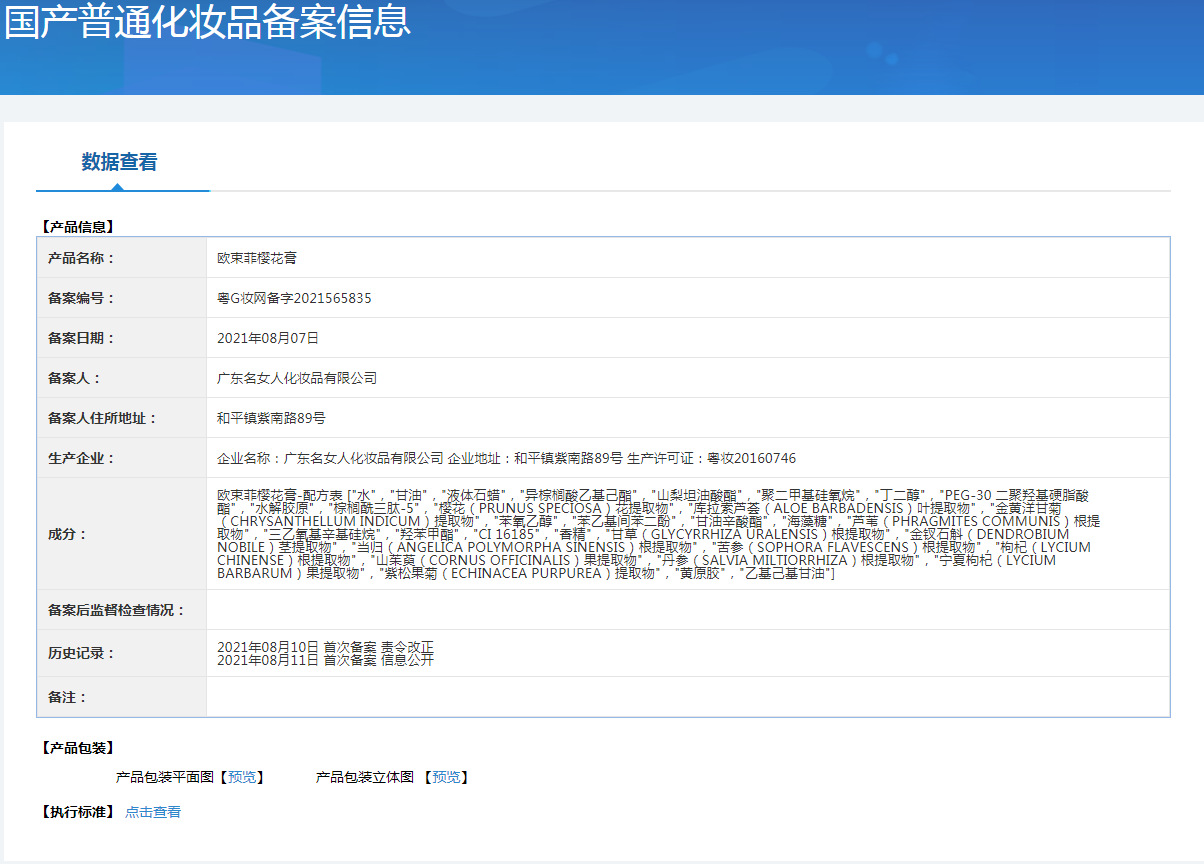Select the 数据查看 tab

click(120, 162)
